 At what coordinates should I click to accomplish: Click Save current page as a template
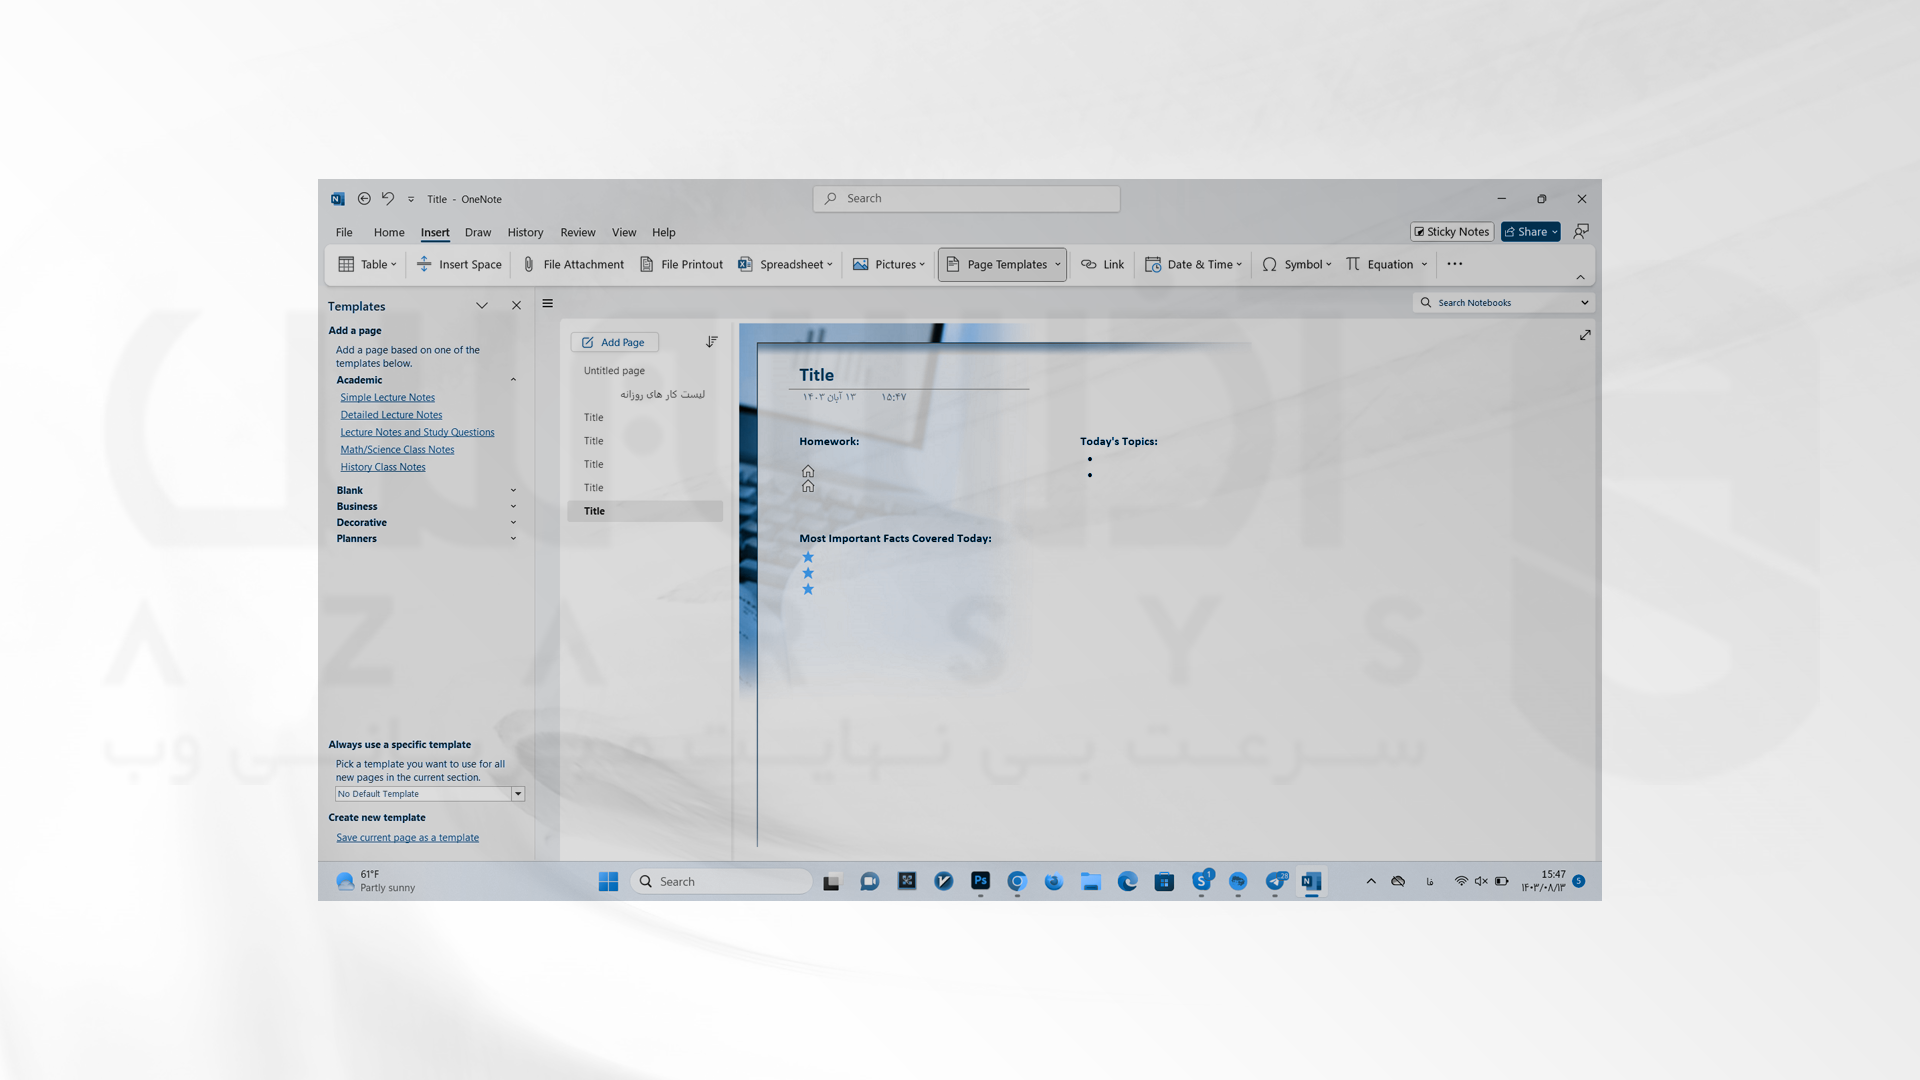(406, 837)
